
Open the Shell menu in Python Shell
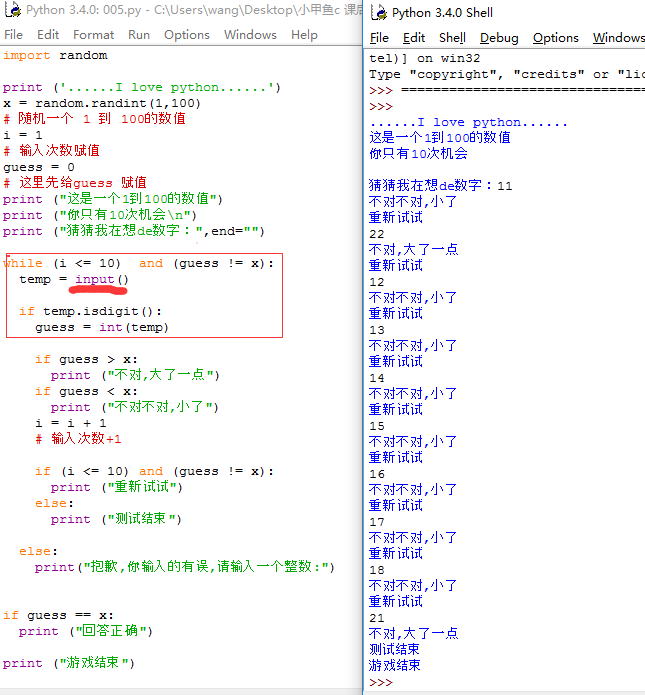coord(453,38)
